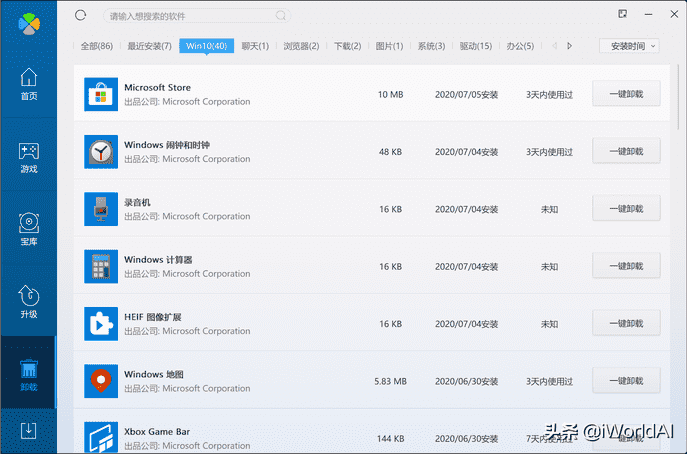
Task: Switch to the 驱动(15) tab
Action: 475,46
